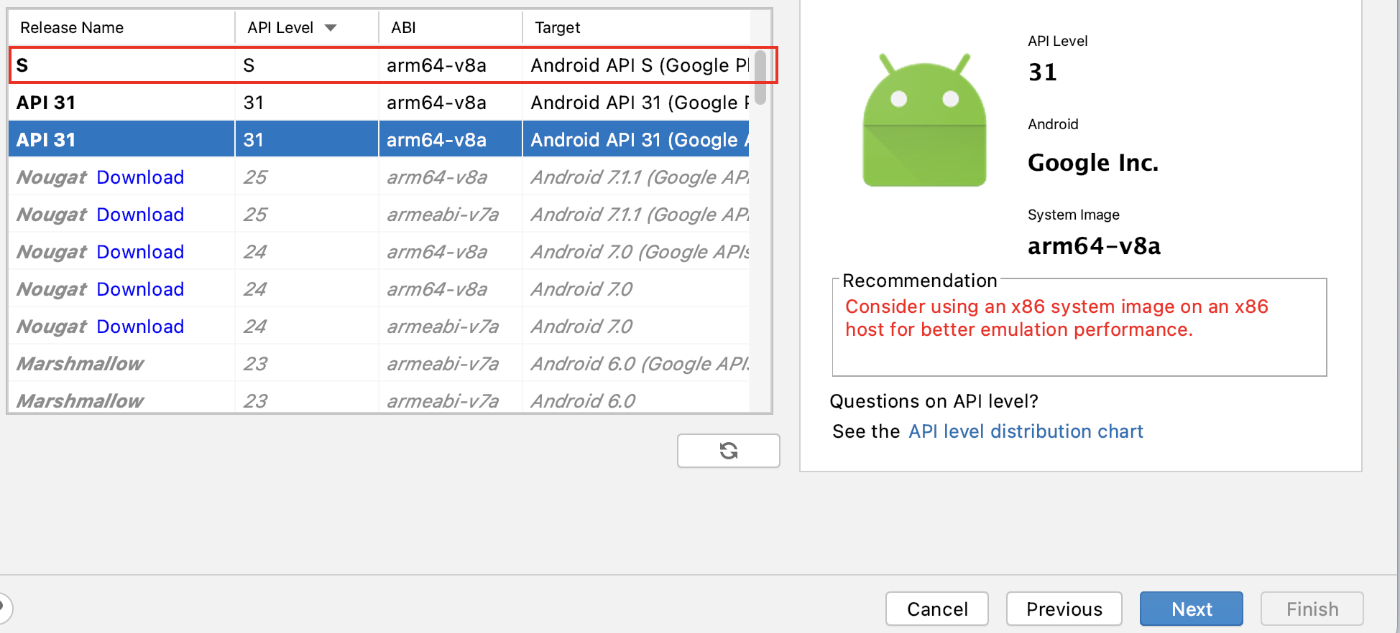
Task: Click the x86 recommendation warning text
Action: point(1057,318)
